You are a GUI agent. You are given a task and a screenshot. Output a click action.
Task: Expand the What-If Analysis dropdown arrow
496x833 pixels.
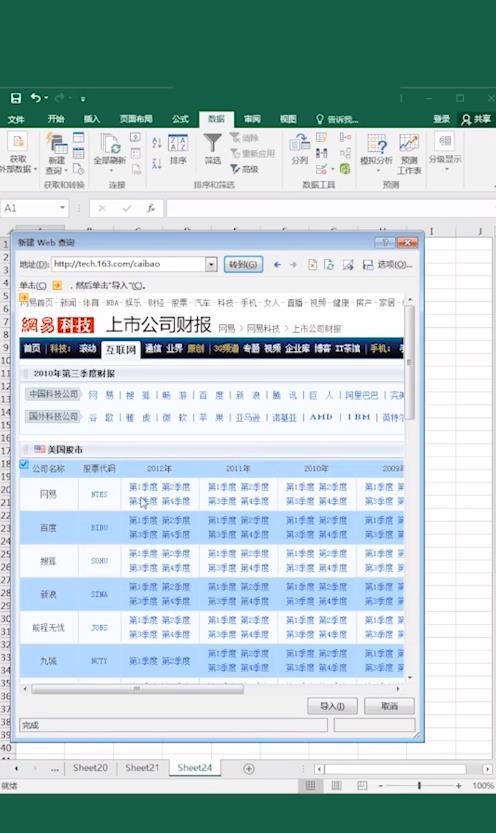tap(378, 171)
